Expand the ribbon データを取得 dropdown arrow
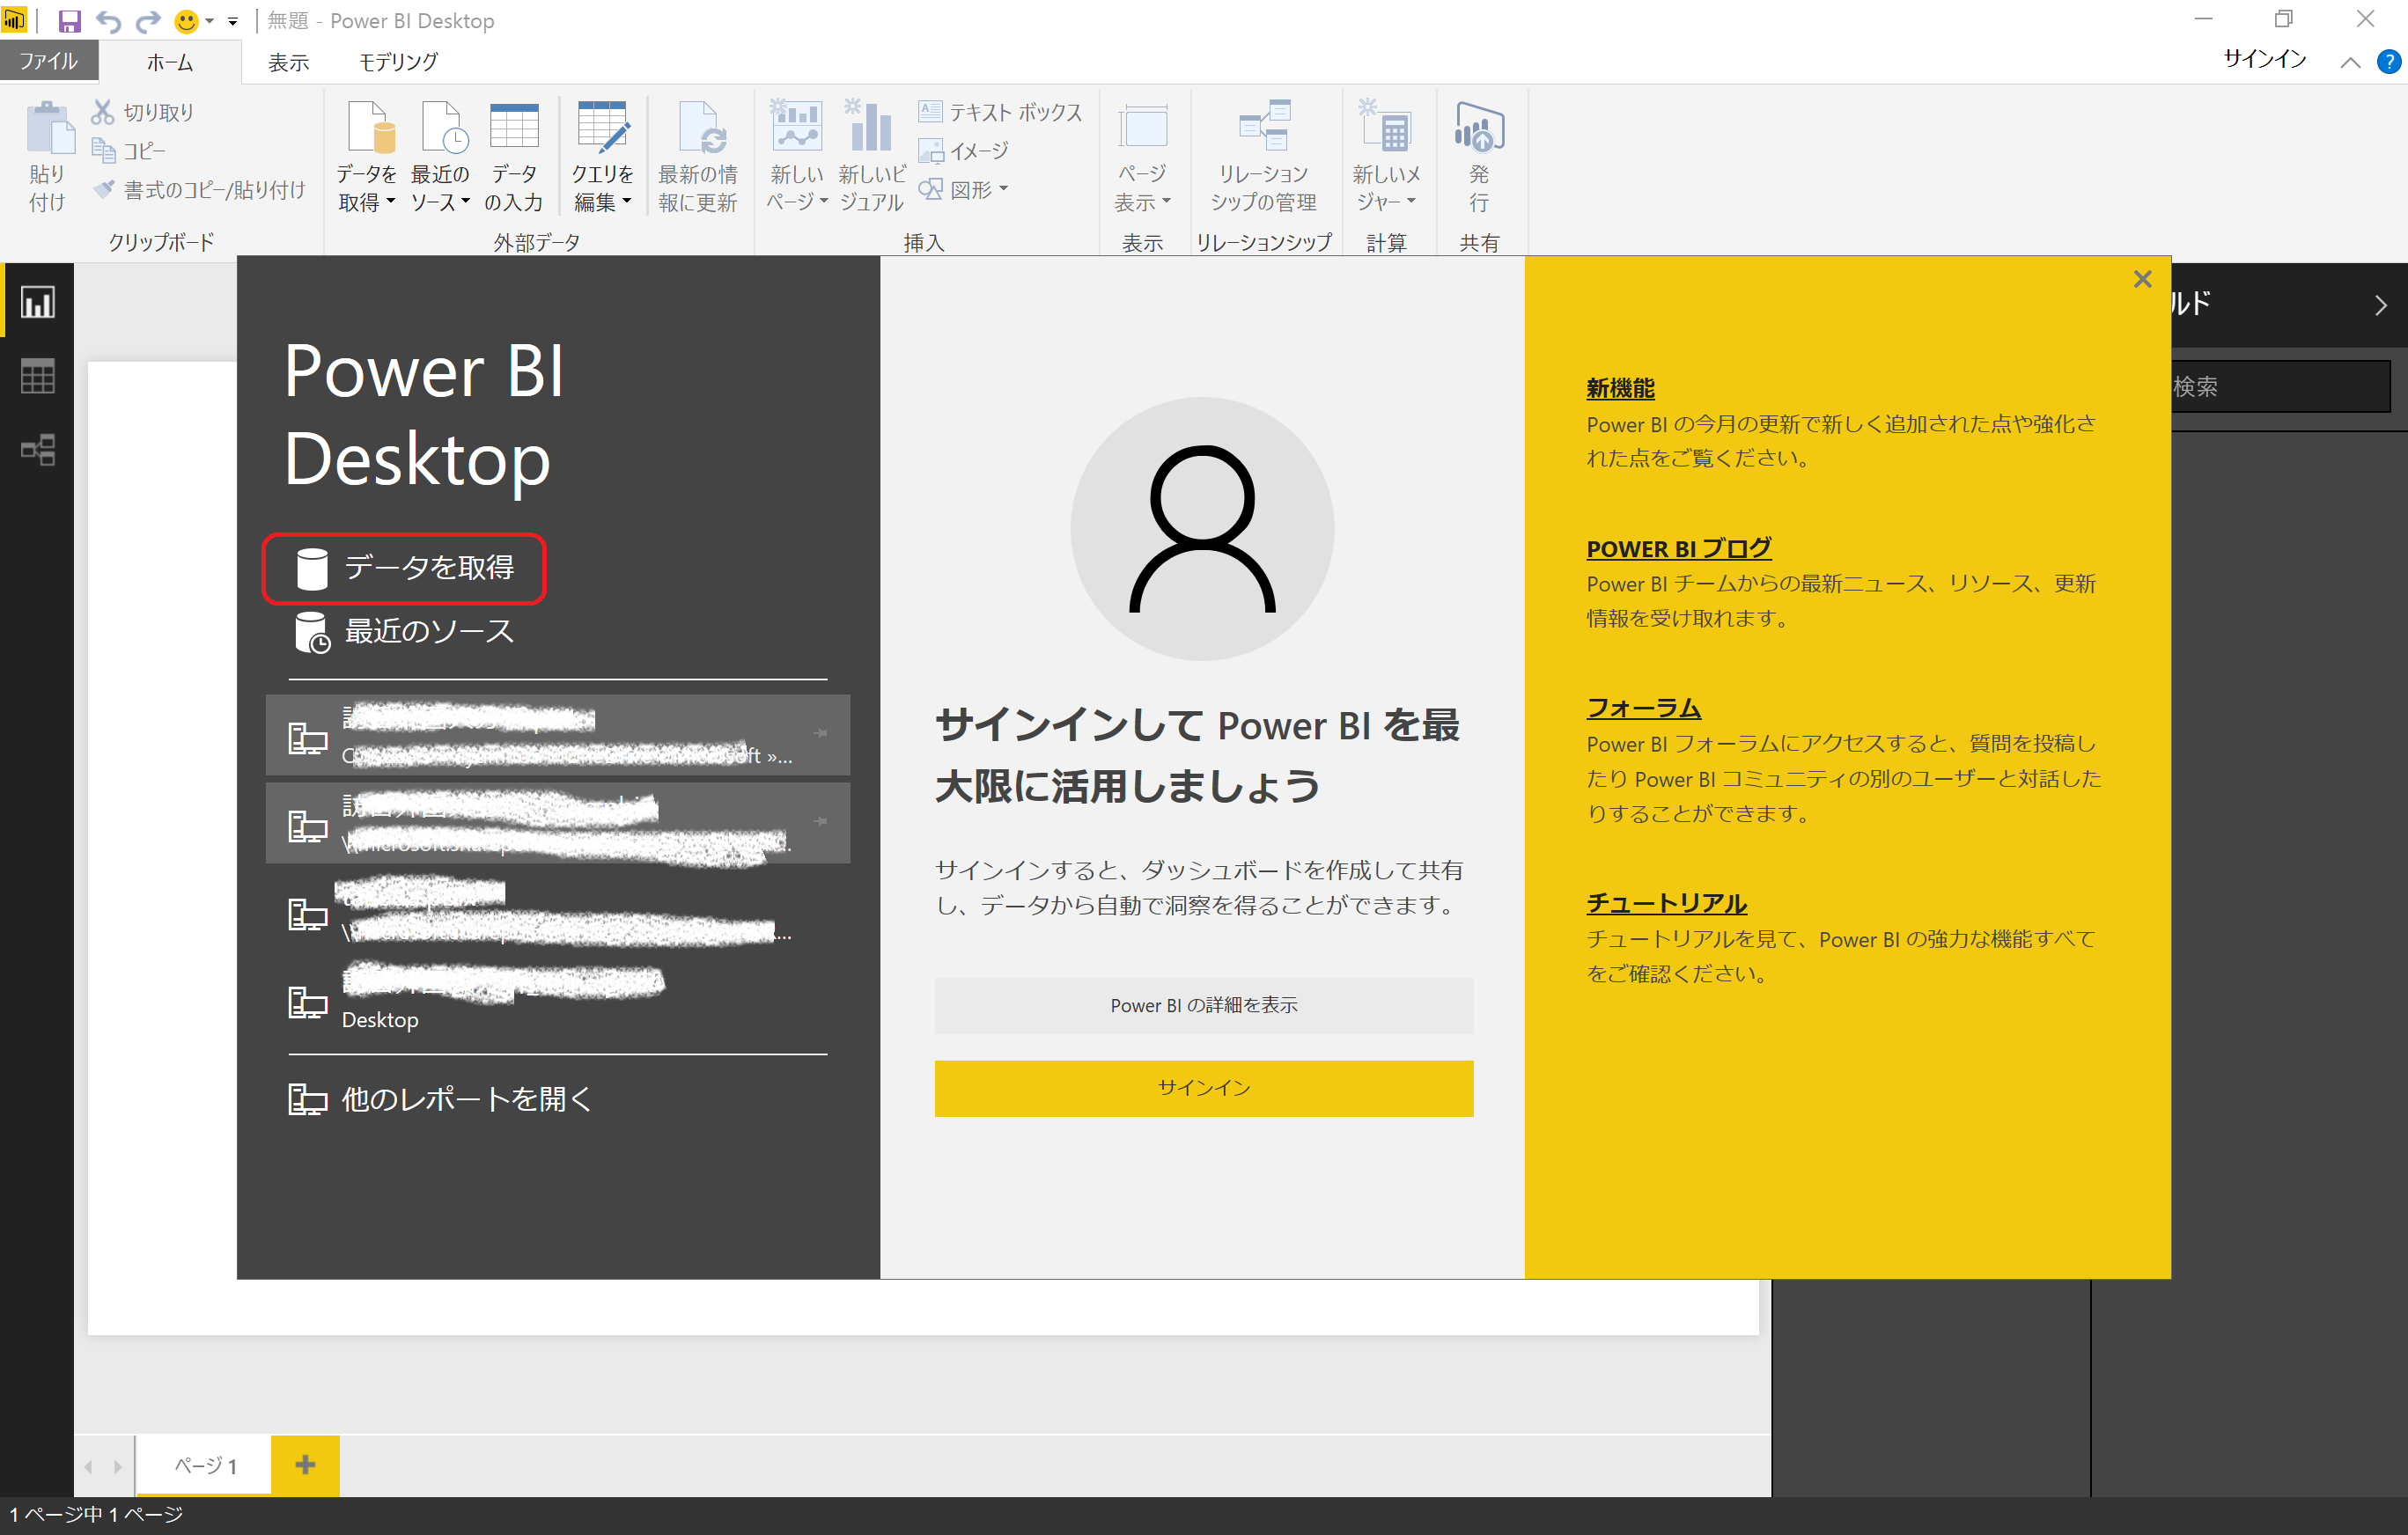The width and height of the screenshot is (2408, 1535). point(391,201)
